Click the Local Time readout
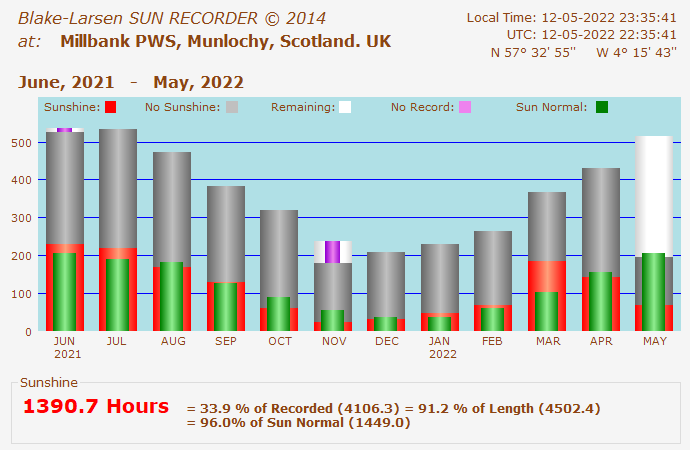 (572, 18)
